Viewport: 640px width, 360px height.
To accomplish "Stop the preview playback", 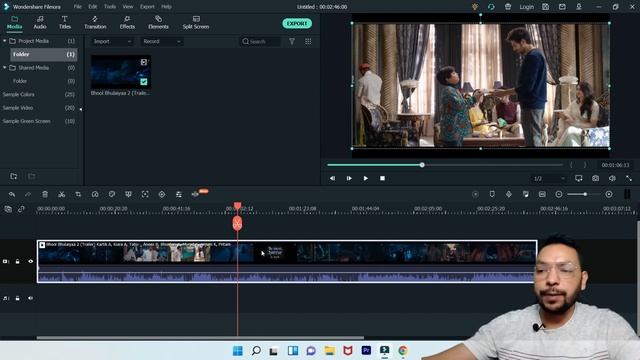I will pyautogui.click(x=382, y=178).
